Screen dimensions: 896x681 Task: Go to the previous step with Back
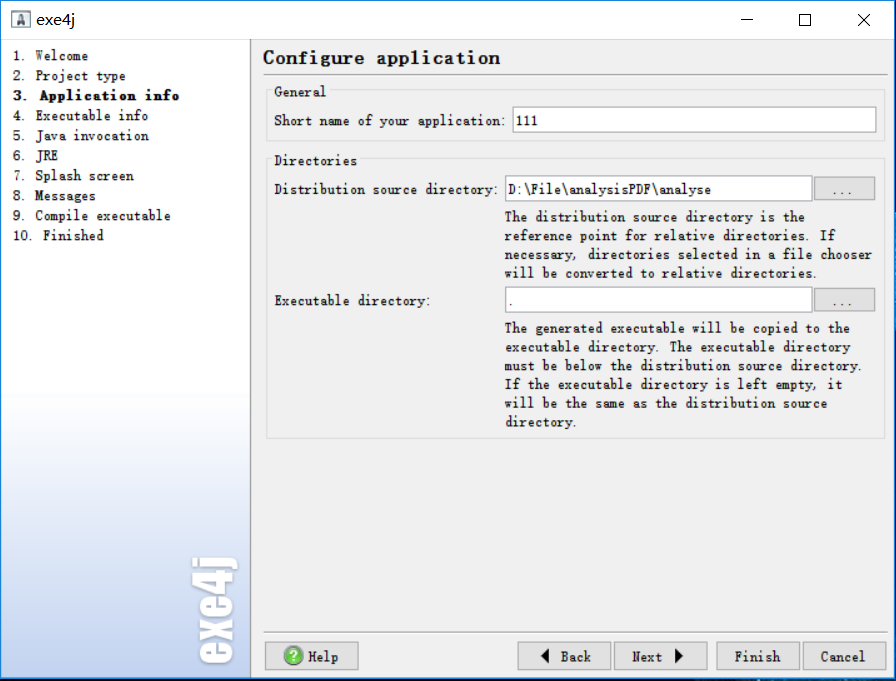[x=564, y=656]
